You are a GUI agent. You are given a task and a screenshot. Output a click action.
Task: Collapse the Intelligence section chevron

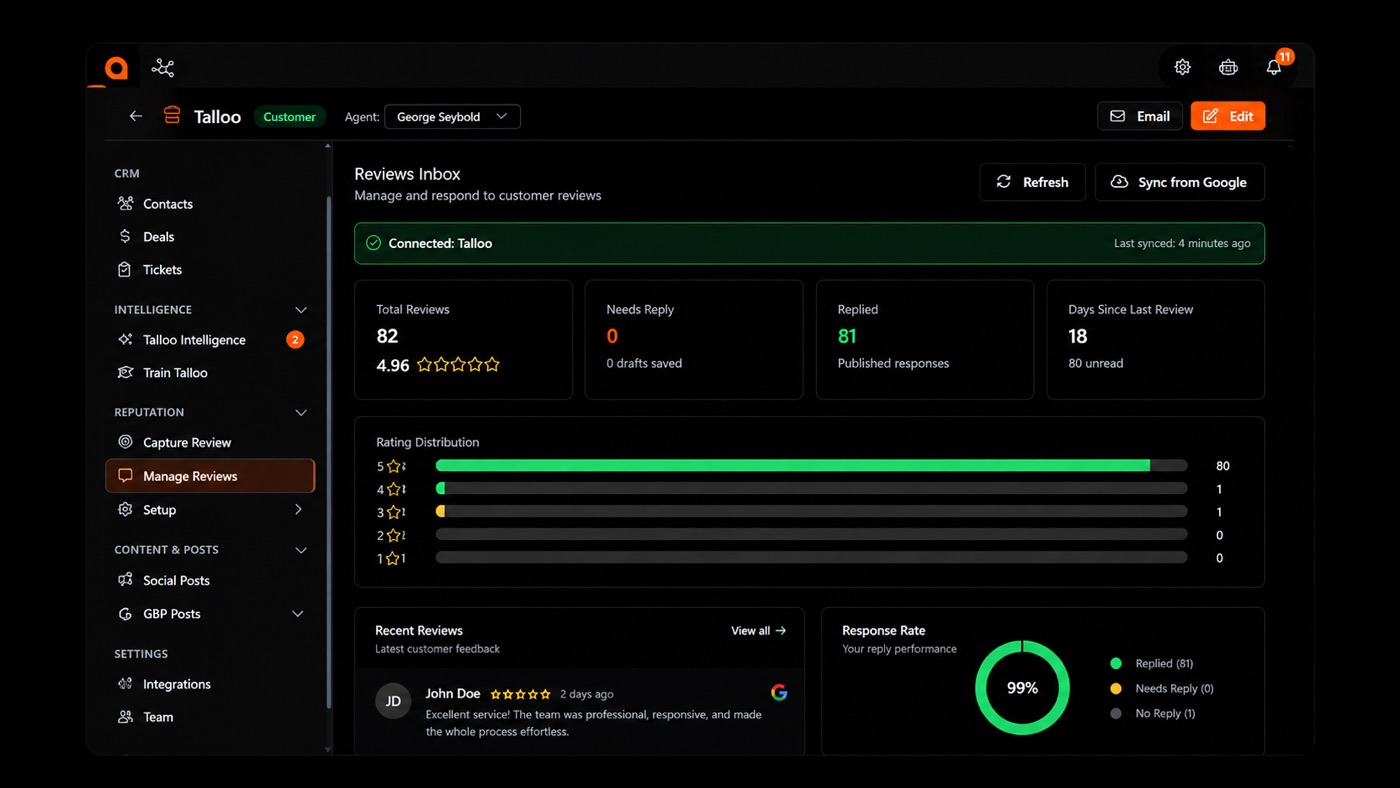tap(301, 310)
